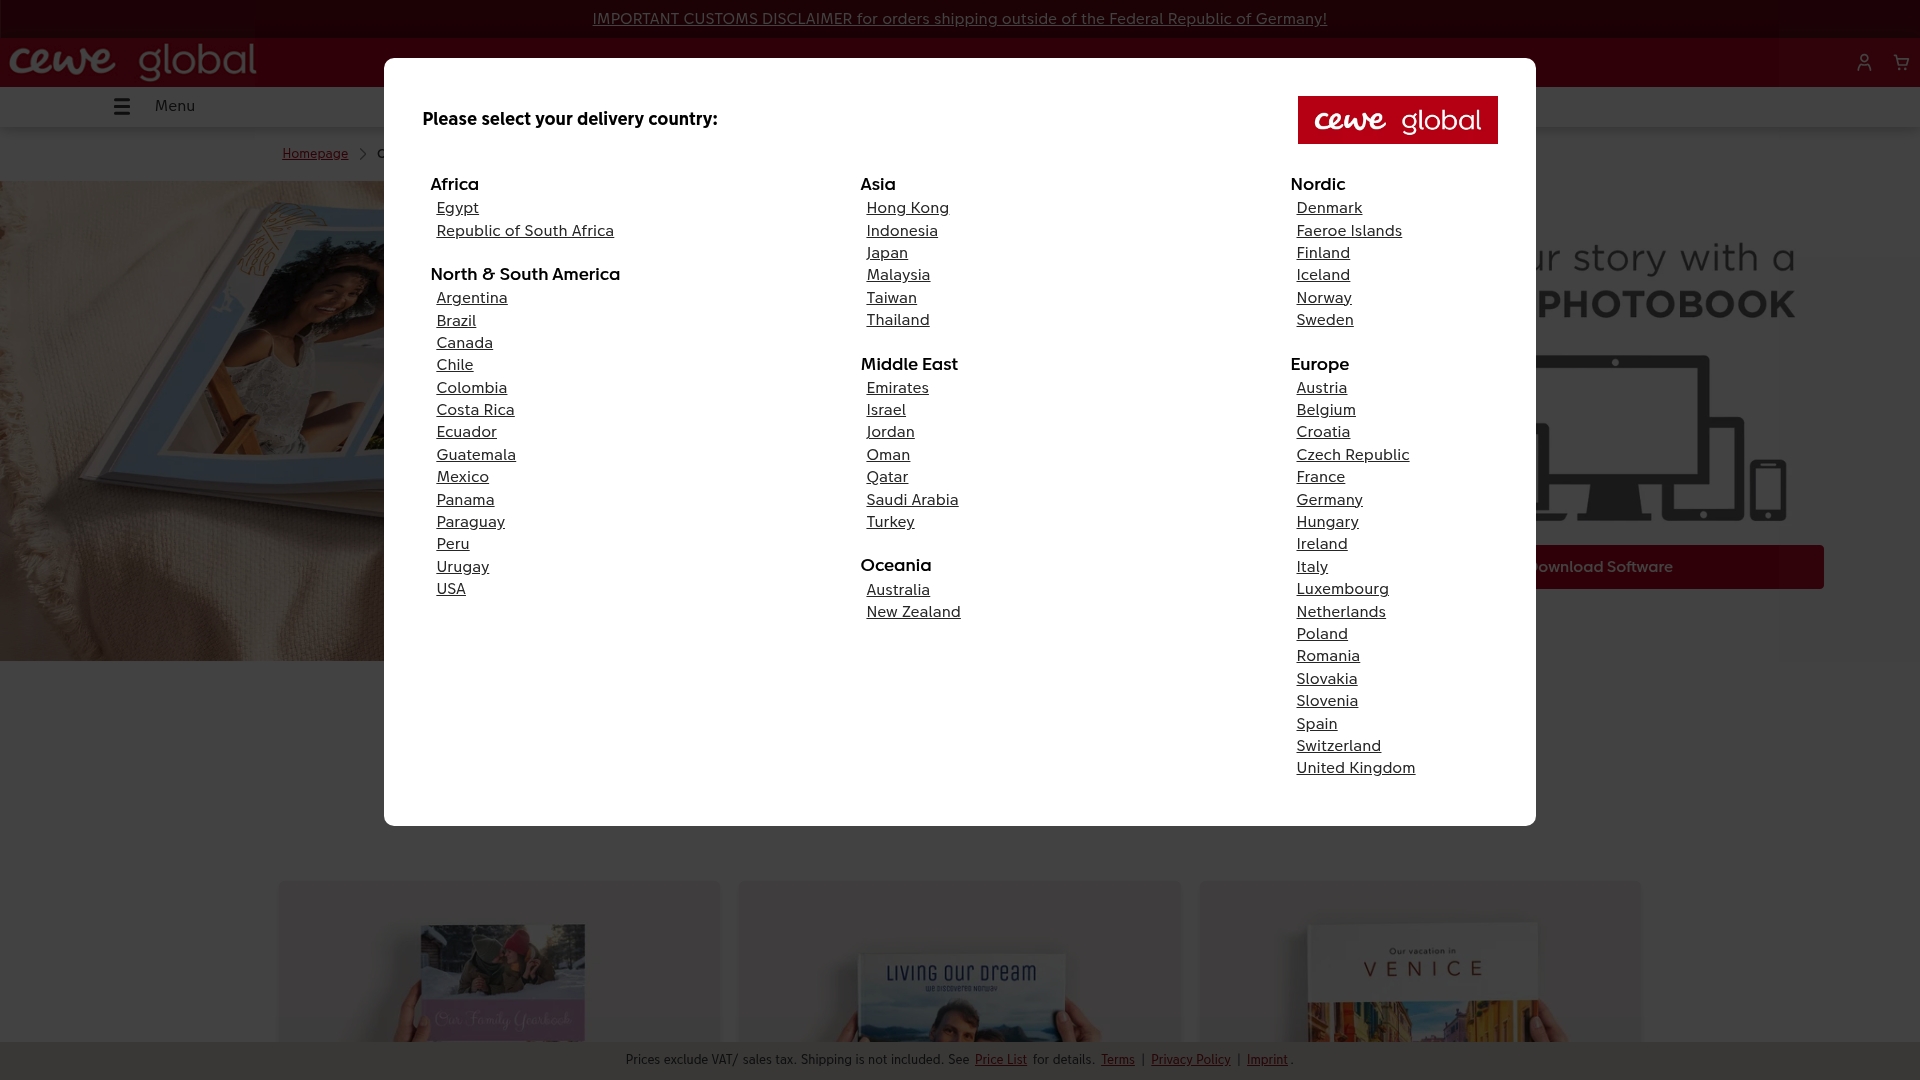Select Germany as delivery country
This screenshot has height=1080, width=1920.
(1330, 499)
